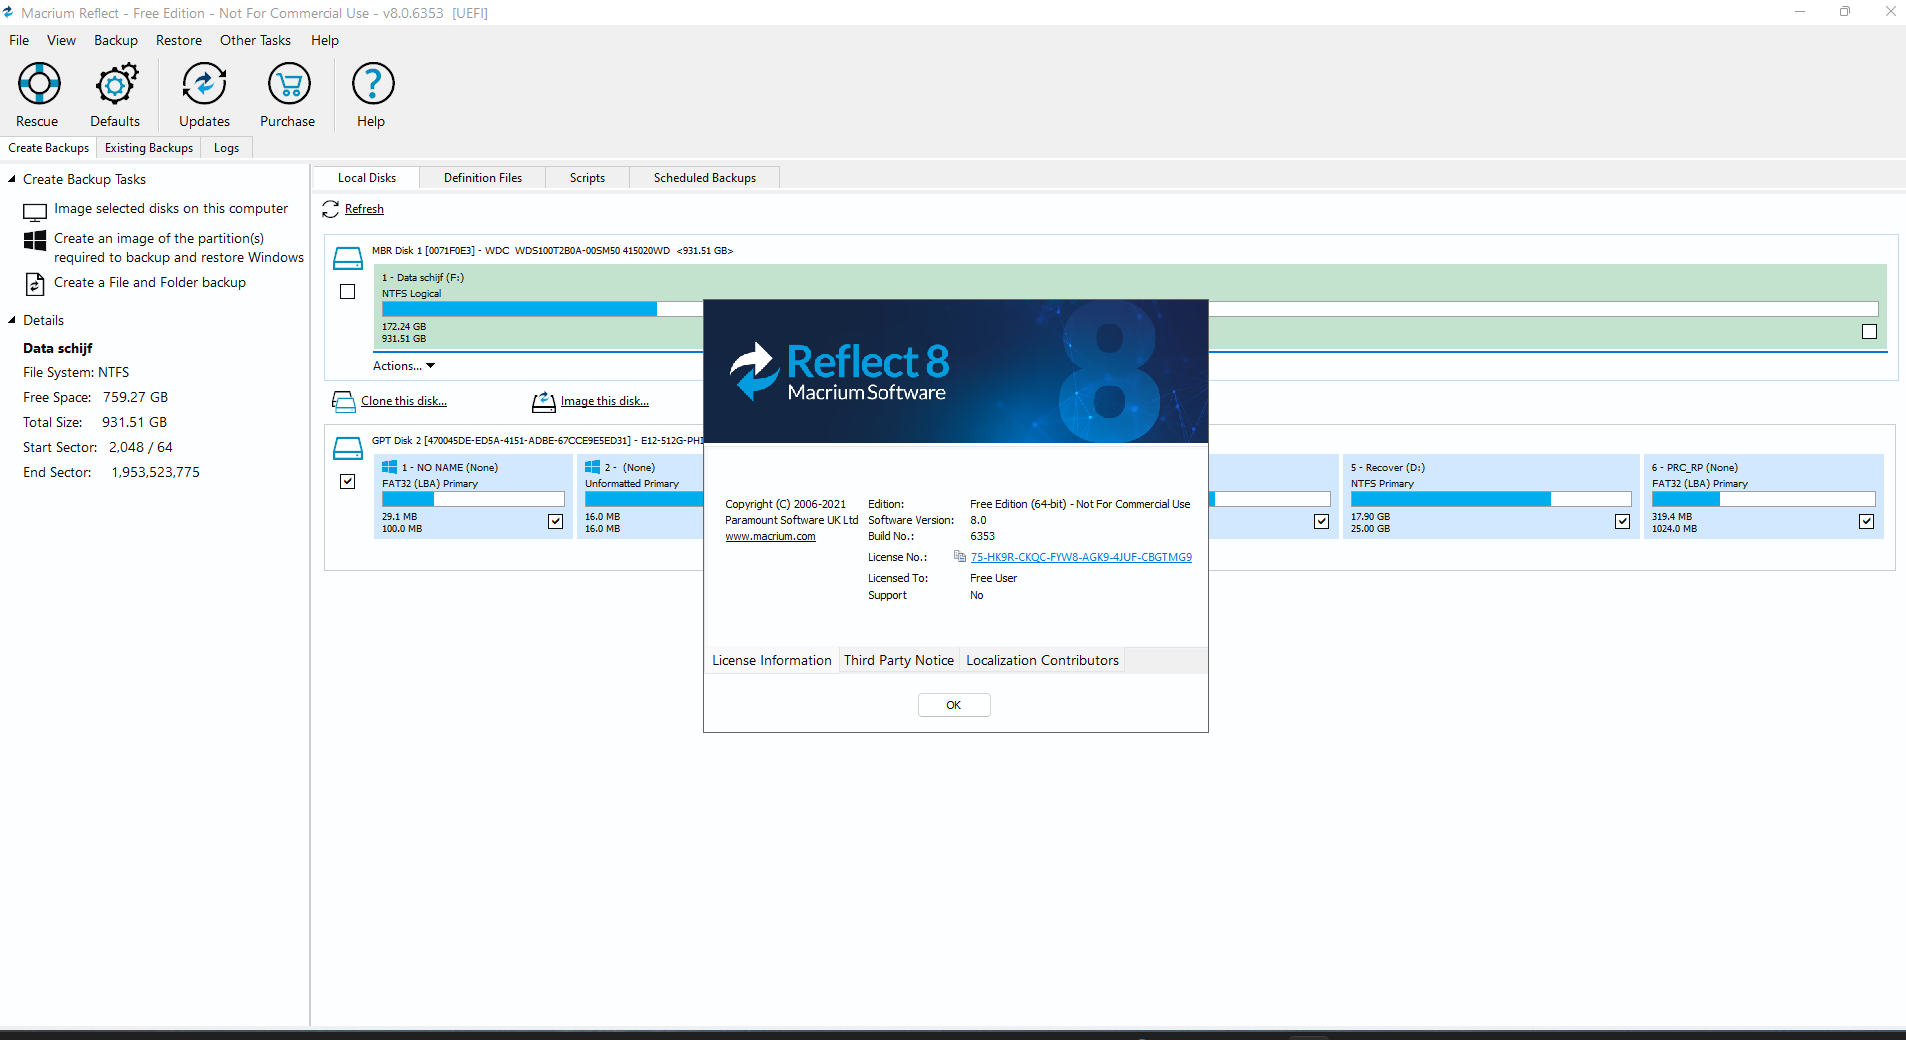This screenshot has height=1040, width=1906.
Task: Open the www.macrium.com link
Action: pos(770,537)
